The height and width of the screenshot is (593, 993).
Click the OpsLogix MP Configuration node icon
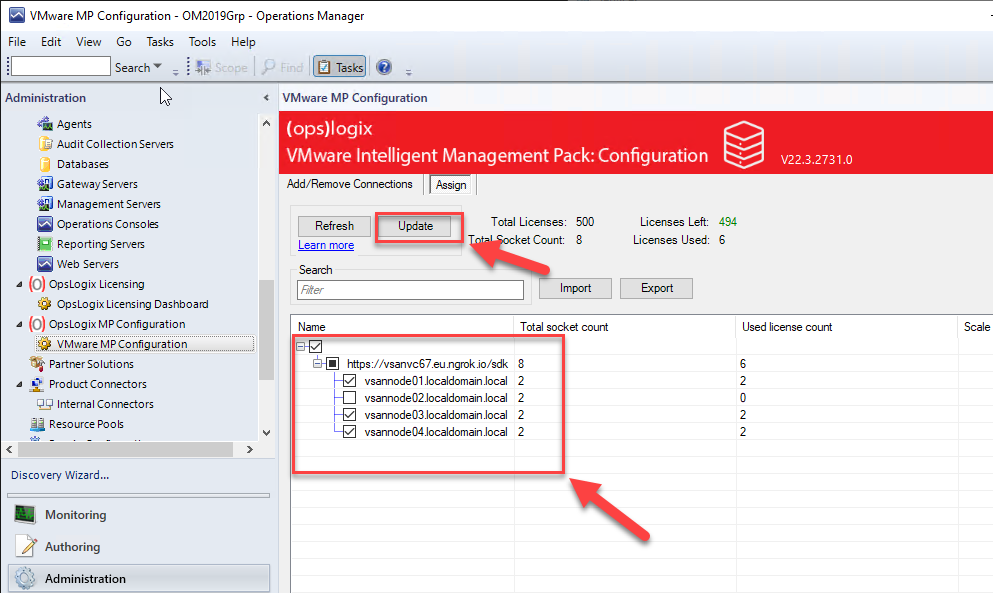(x=37, y=324)
